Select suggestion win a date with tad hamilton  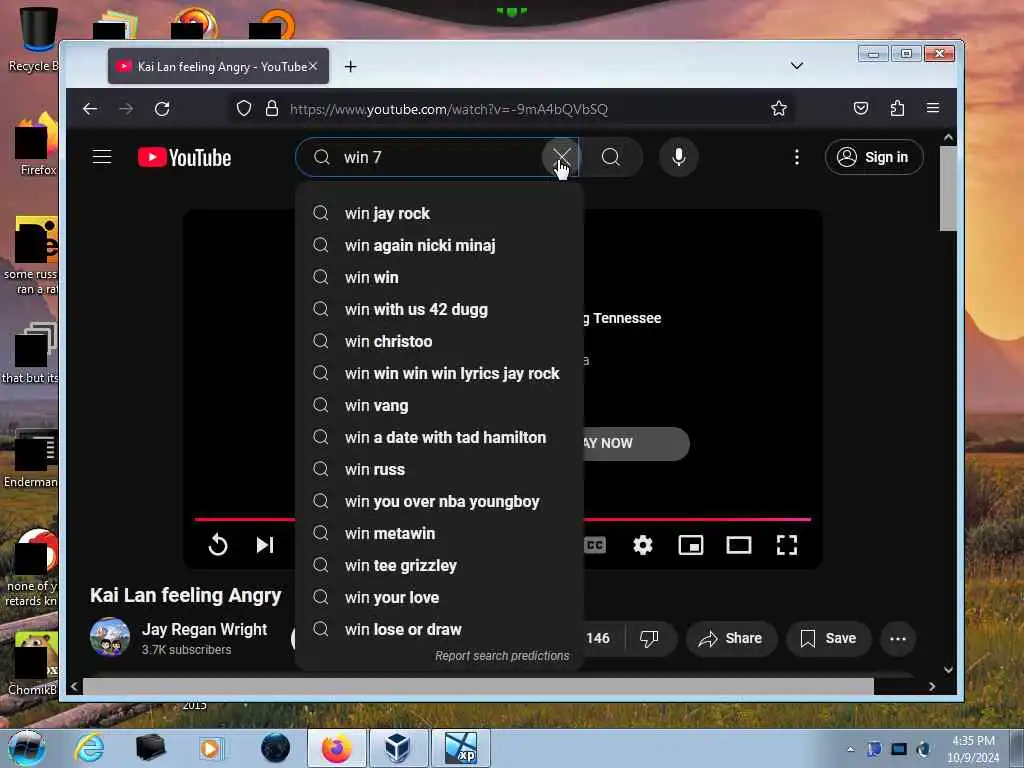click(x=439, y=437)
